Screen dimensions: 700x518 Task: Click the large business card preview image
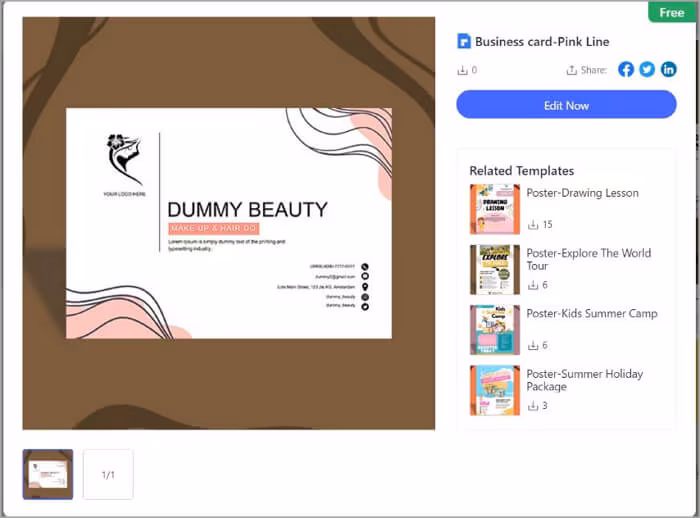coord(229,223)
